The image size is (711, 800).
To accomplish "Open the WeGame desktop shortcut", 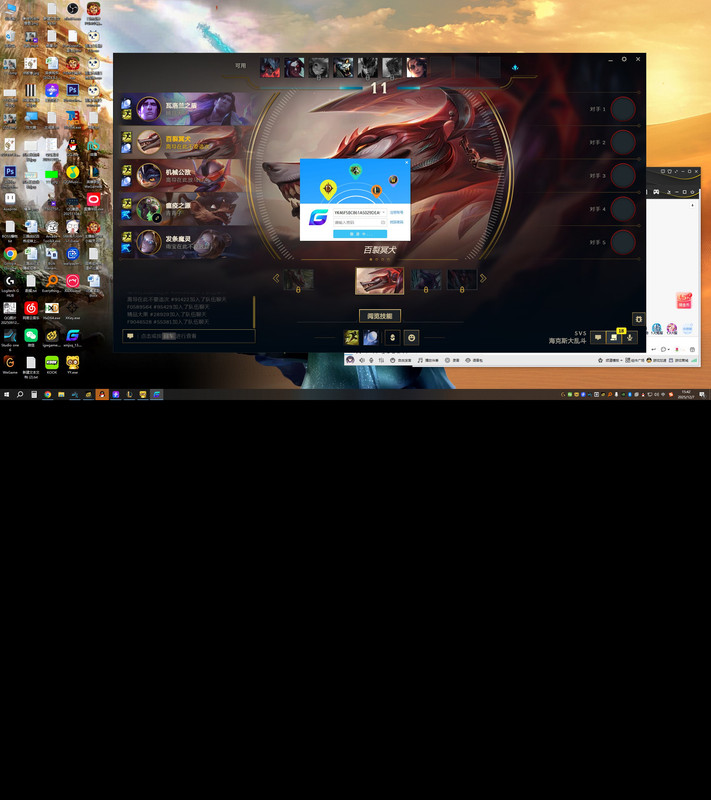I will (10, 365).
